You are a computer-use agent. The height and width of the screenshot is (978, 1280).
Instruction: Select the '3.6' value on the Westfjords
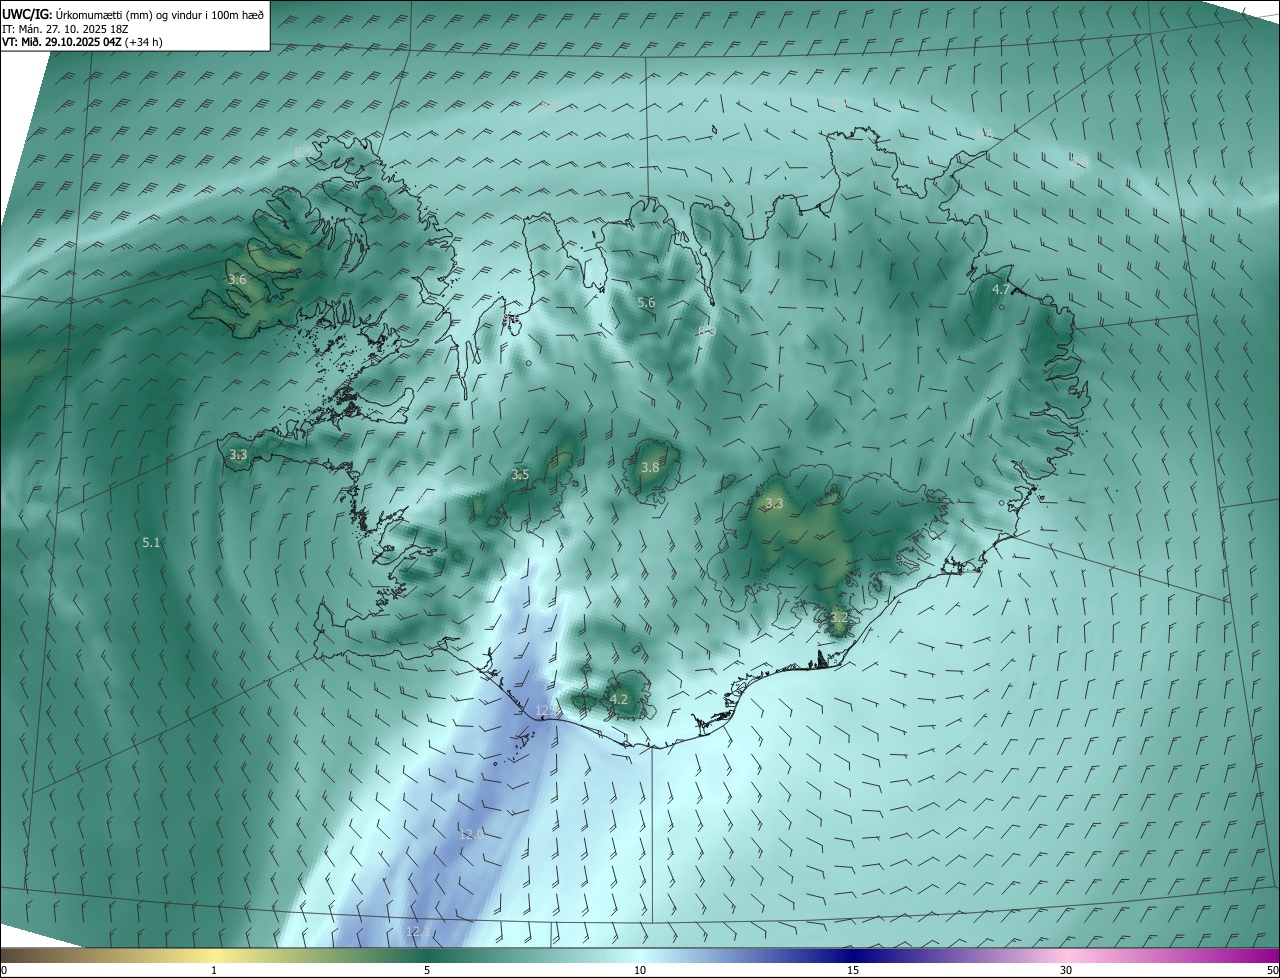(x=237, y=280)
